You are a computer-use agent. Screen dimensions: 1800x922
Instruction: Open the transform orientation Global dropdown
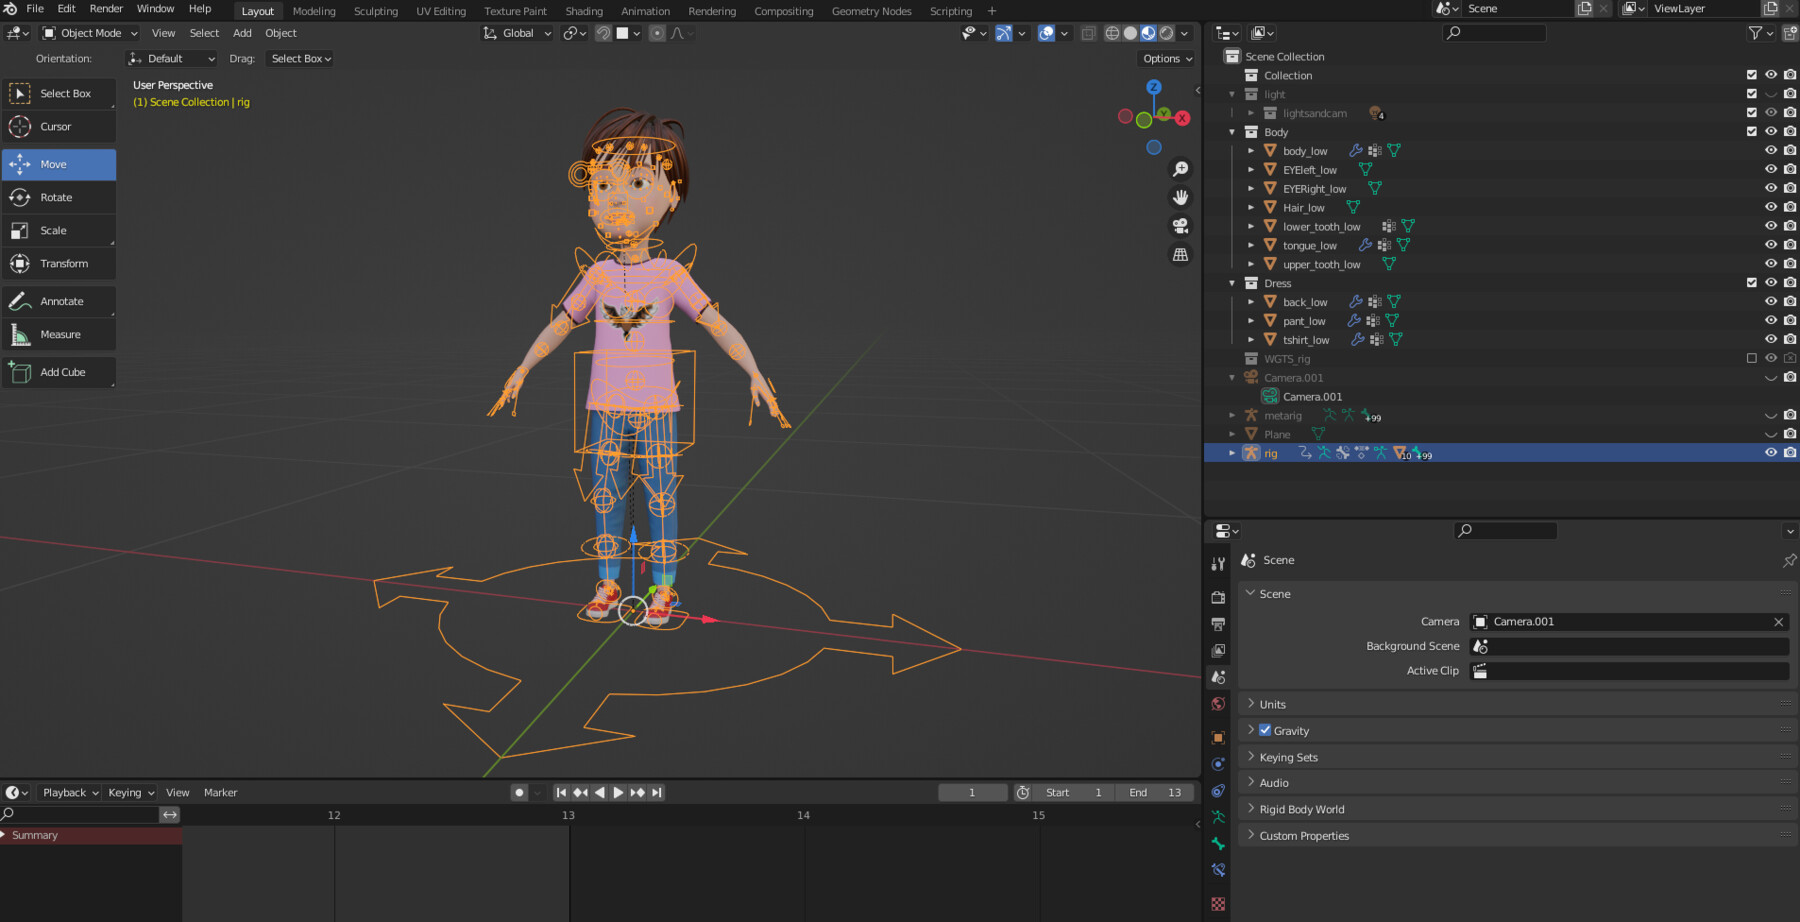pos(516,33)
